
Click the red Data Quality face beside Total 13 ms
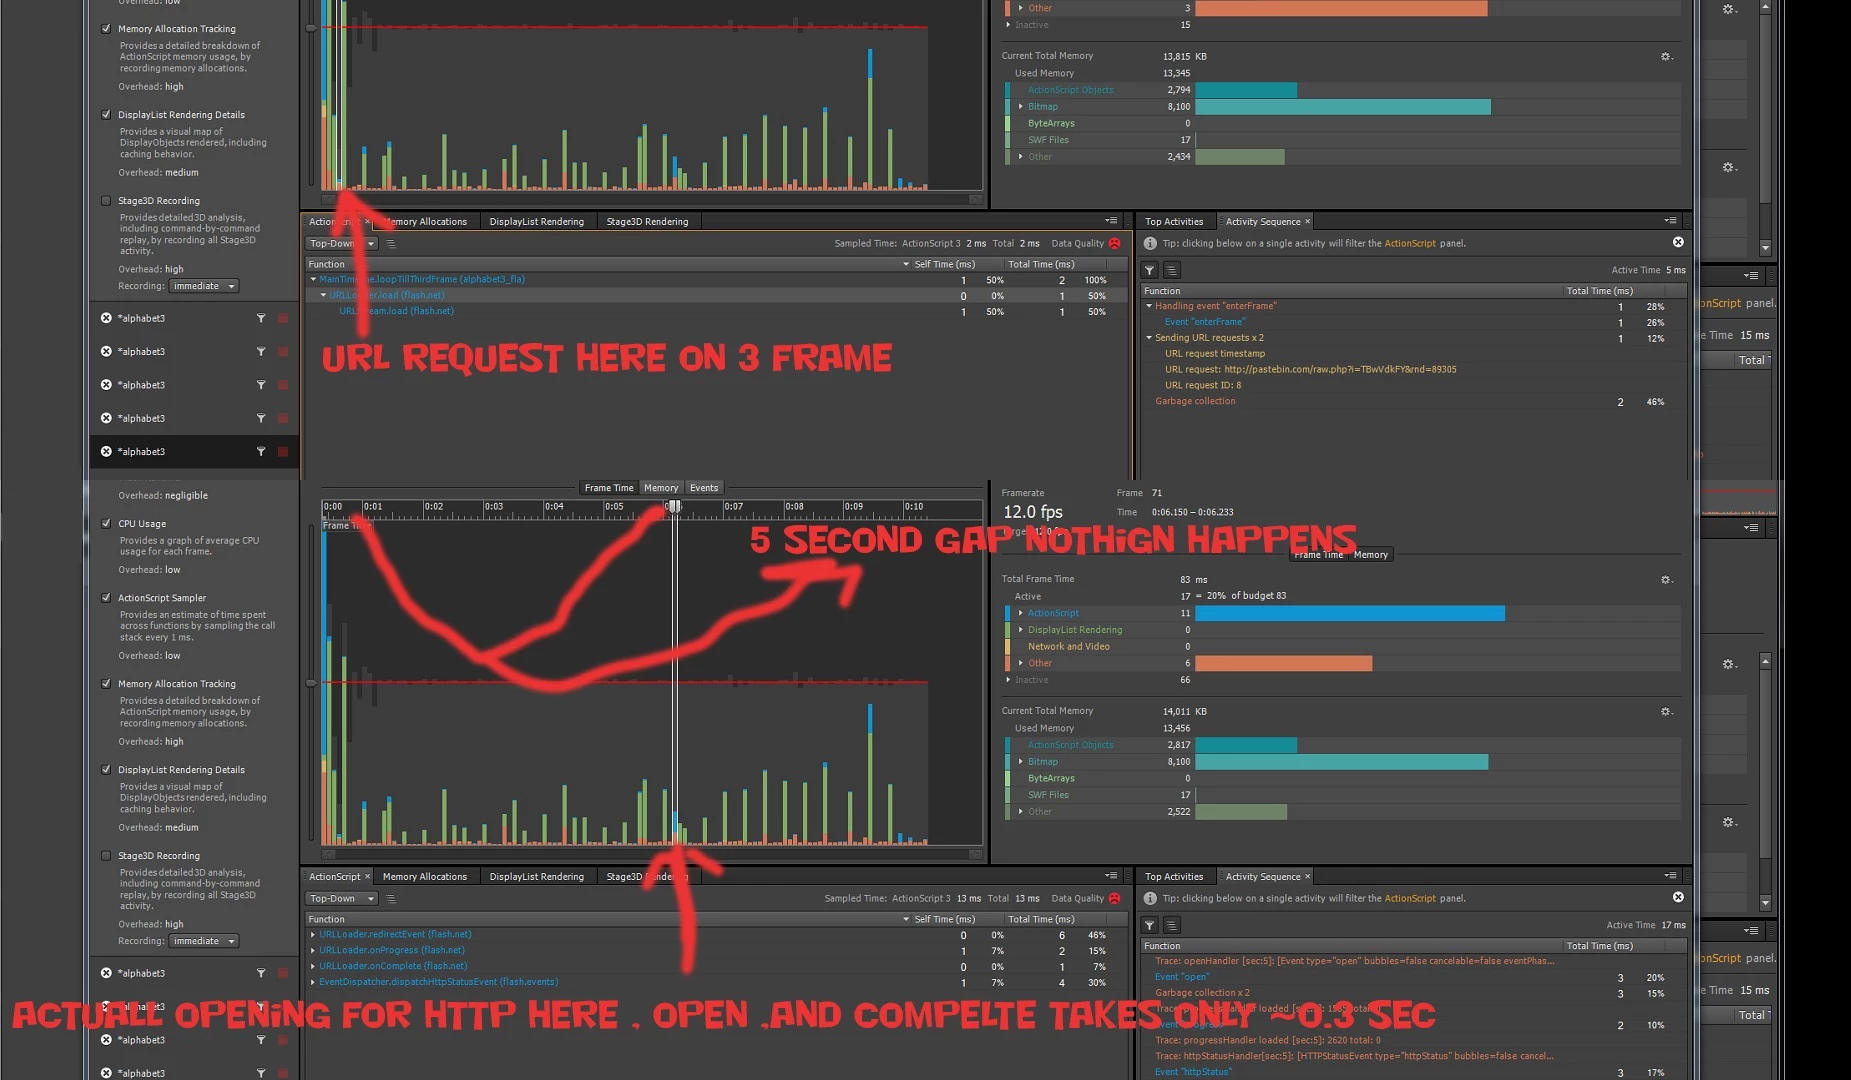[x=1115, y=898]
